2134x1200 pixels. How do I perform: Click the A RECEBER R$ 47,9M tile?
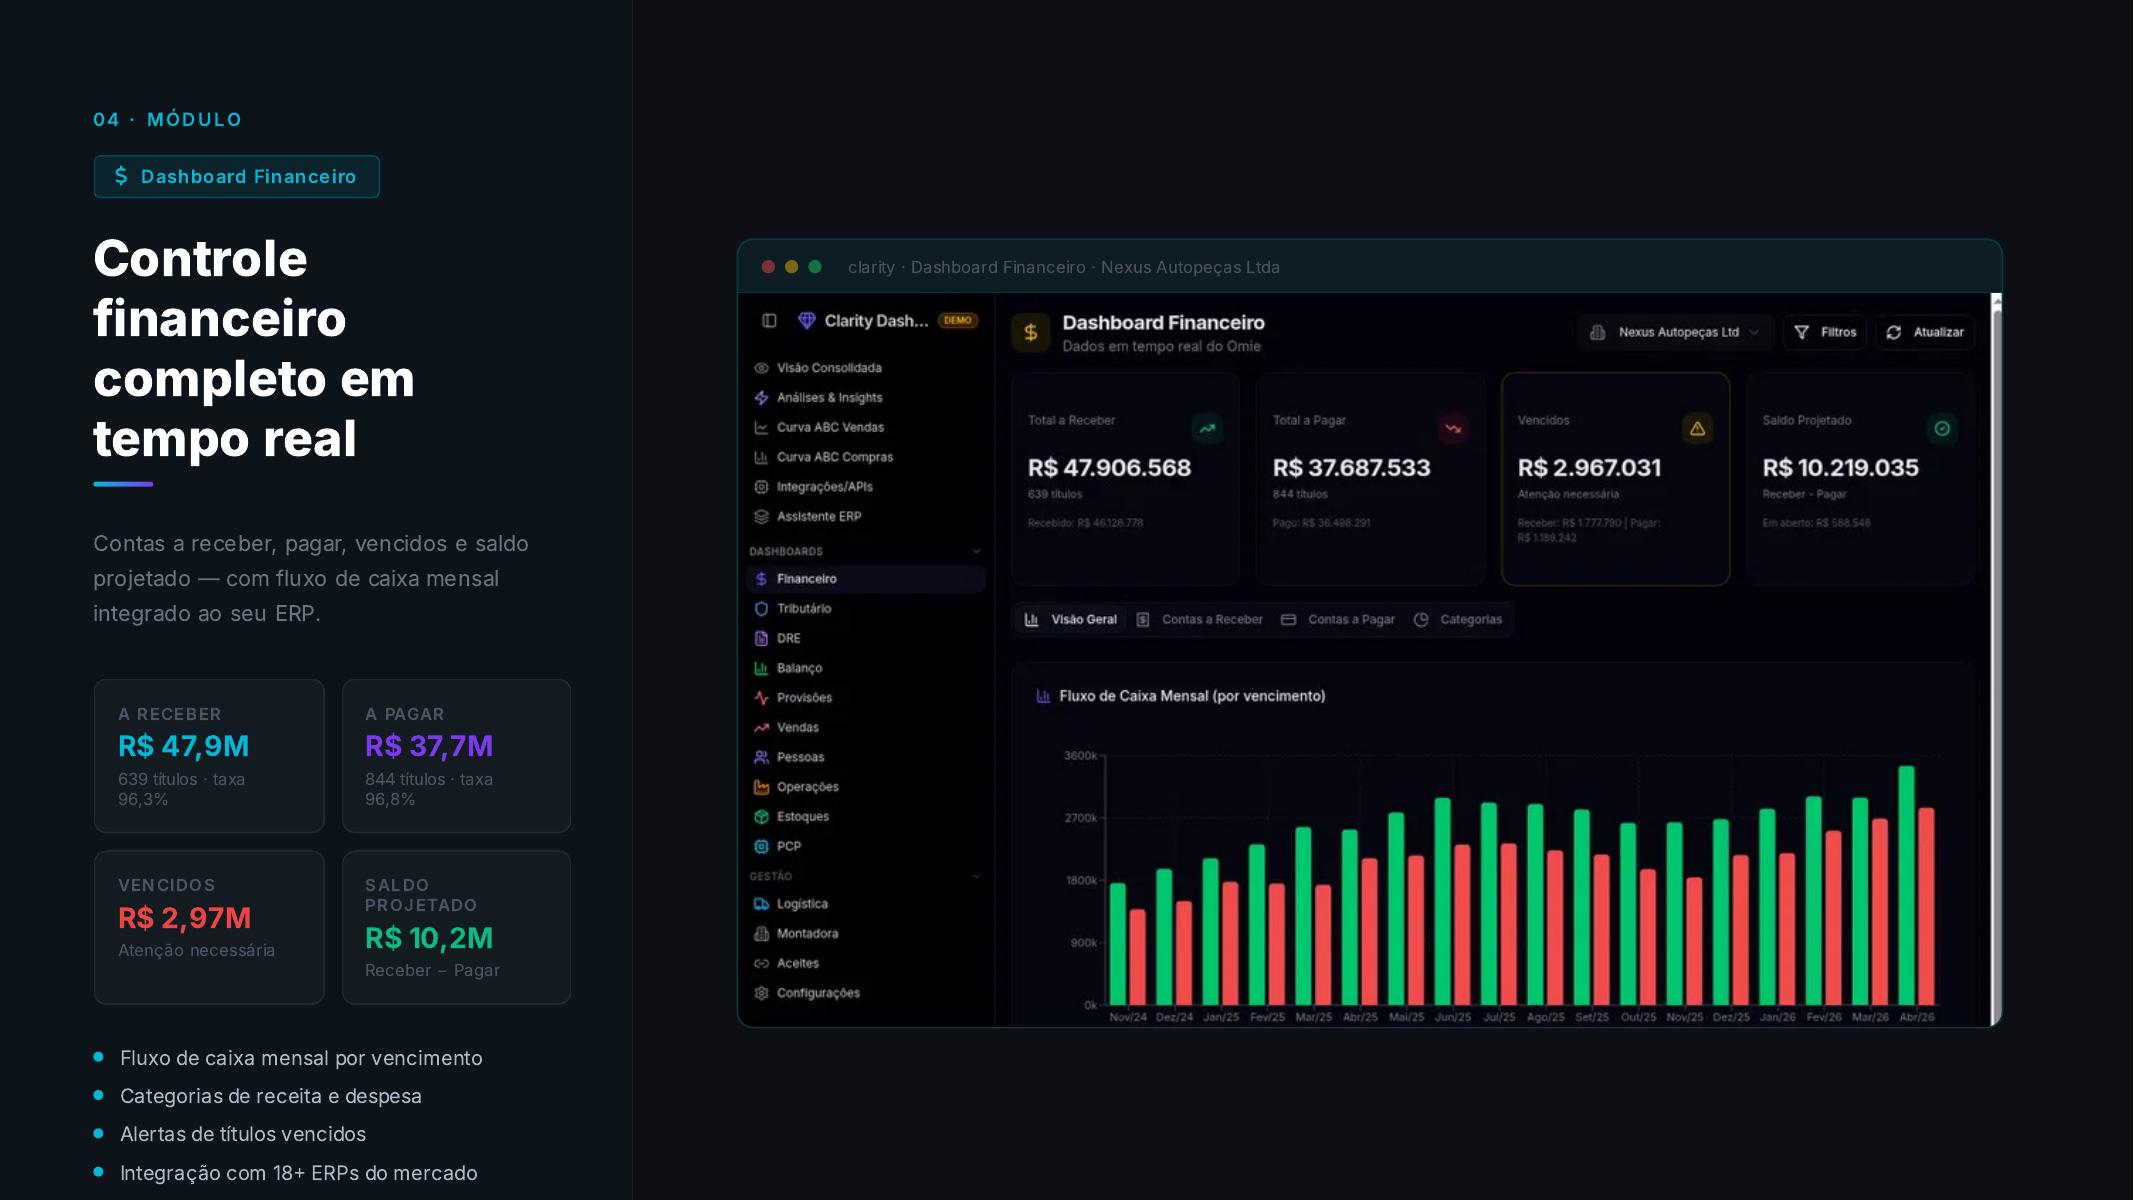tap(209, 756)
